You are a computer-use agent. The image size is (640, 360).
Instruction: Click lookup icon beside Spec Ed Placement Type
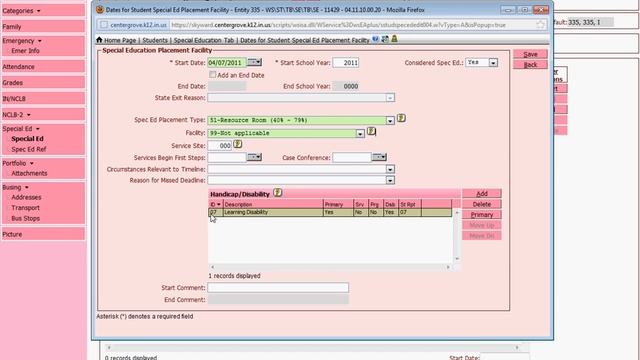(x=401, y=118)
